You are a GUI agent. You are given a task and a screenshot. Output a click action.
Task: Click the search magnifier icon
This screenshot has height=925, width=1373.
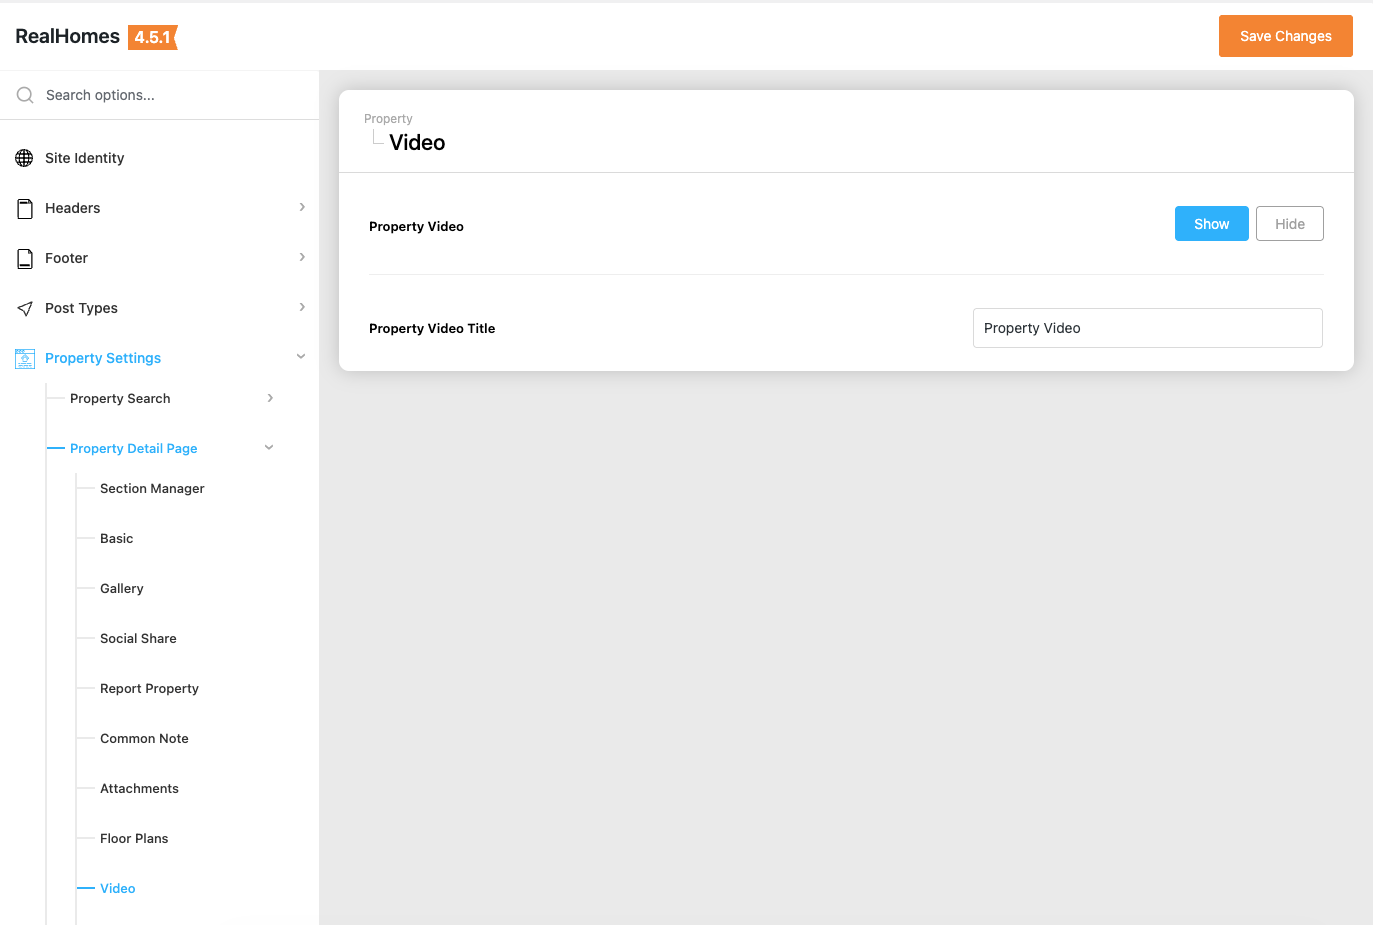tap(25, 95)
